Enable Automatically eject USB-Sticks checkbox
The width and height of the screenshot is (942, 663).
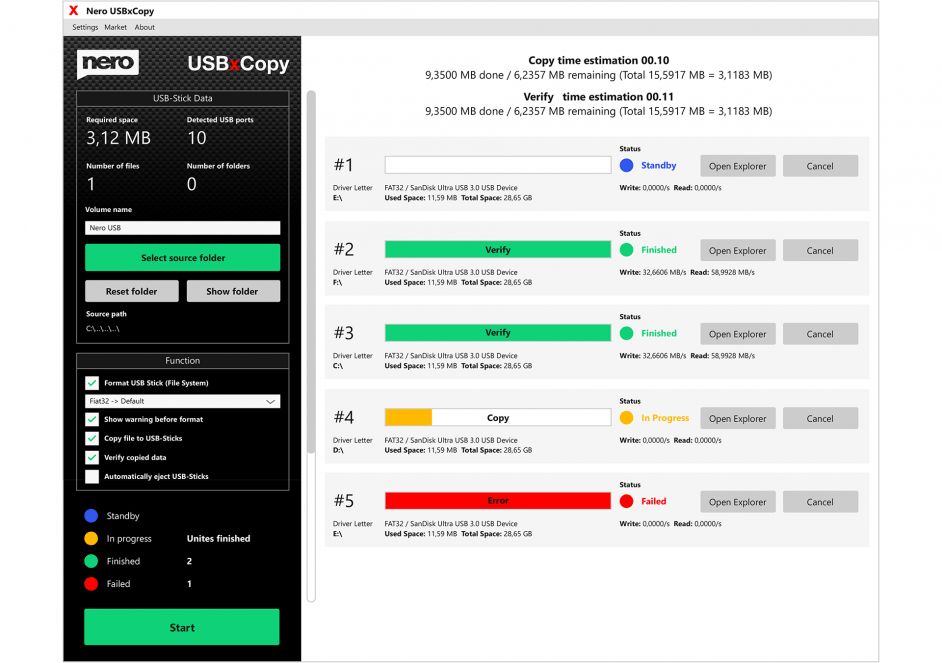pos(92,476)
